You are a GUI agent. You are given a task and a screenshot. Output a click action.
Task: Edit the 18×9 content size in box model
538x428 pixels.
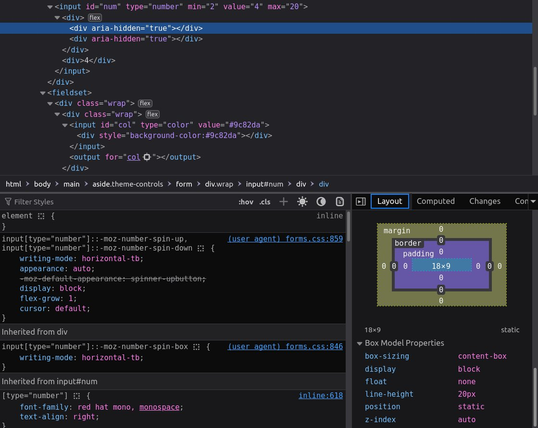click(441, 266)
